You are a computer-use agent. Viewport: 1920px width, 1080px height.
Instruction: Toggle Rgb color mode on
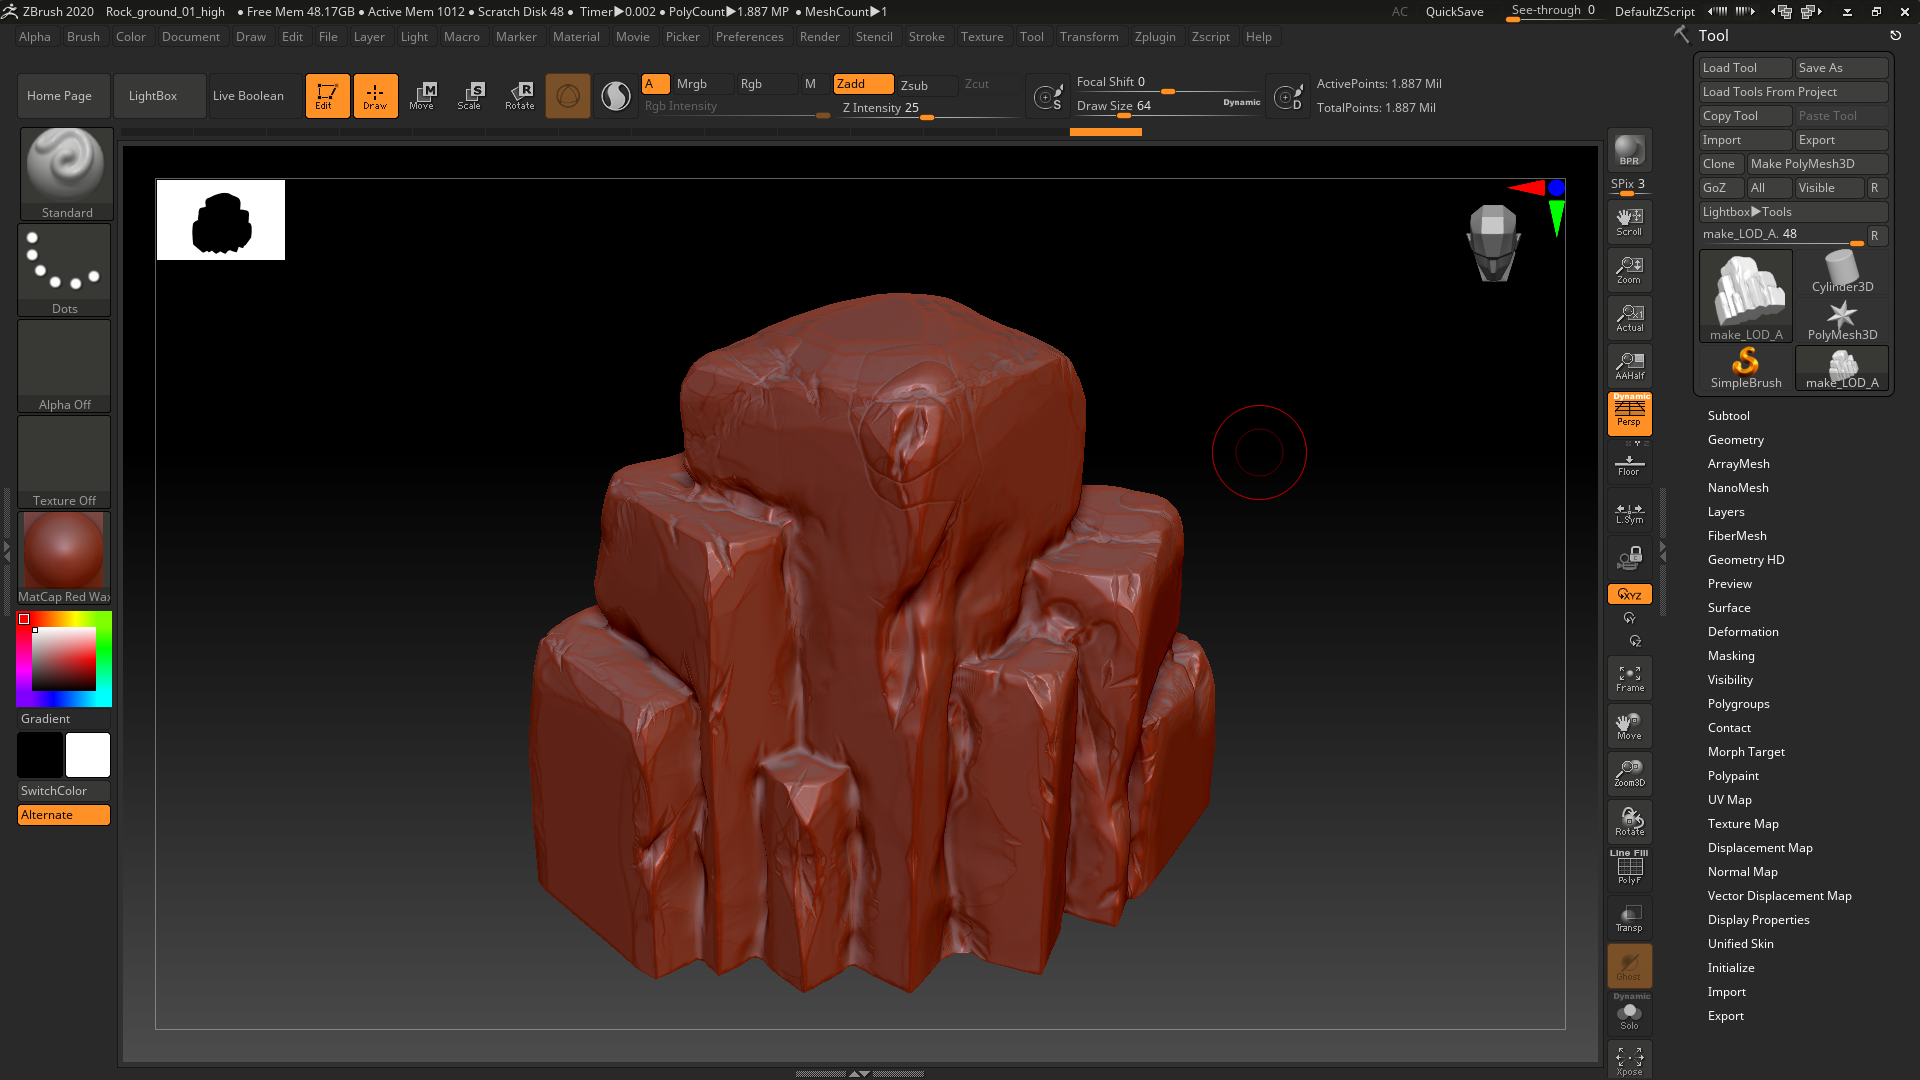point(750,83)
